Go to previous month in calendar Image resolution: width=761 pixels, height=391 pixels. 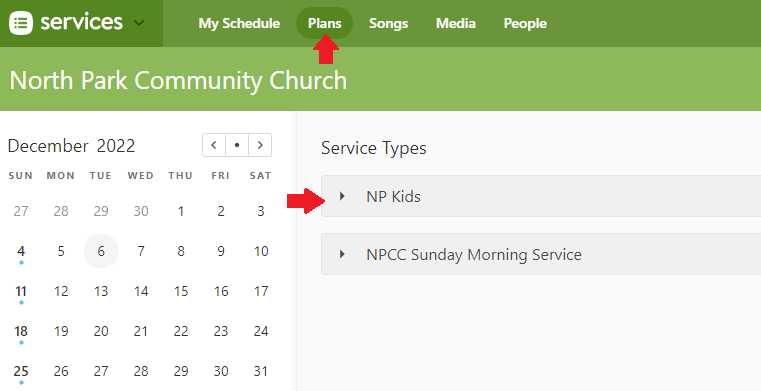pyautogui.click(x=214, y=145)
